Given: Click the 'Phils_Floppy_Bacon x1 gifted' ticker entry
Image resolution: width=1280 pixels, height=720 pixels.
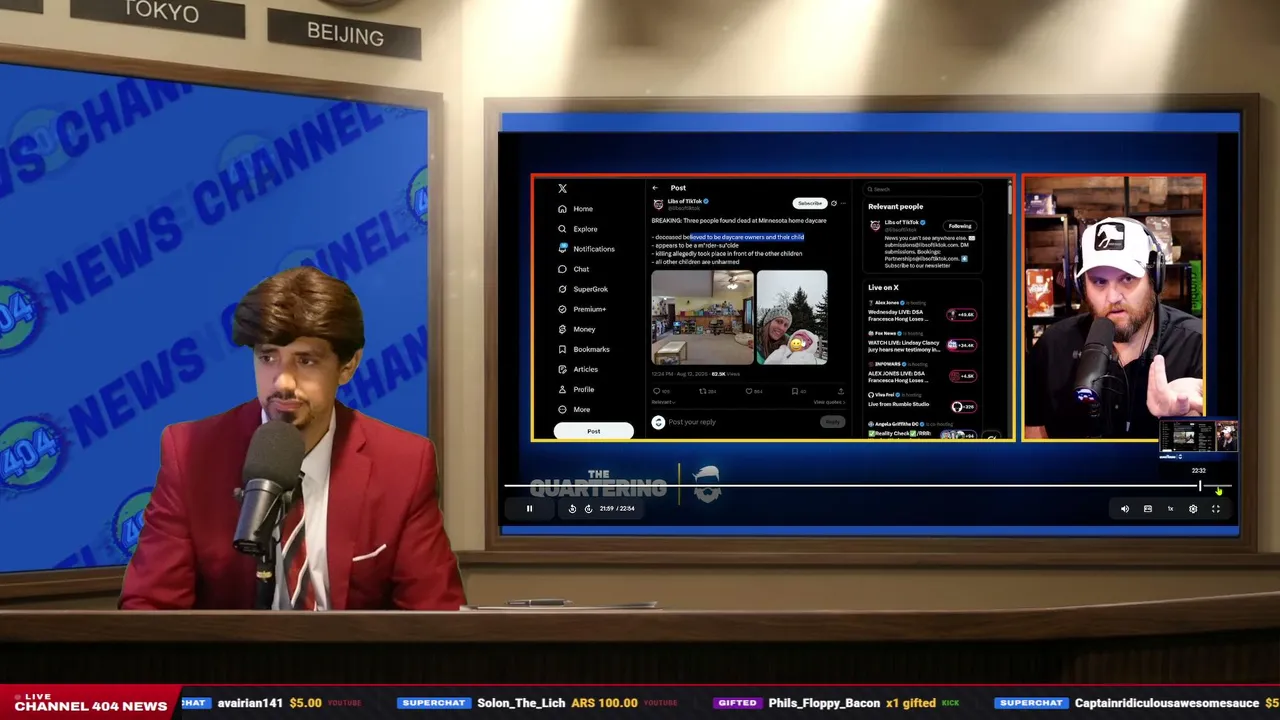Looking at the screenshot, I should [852, 703].
